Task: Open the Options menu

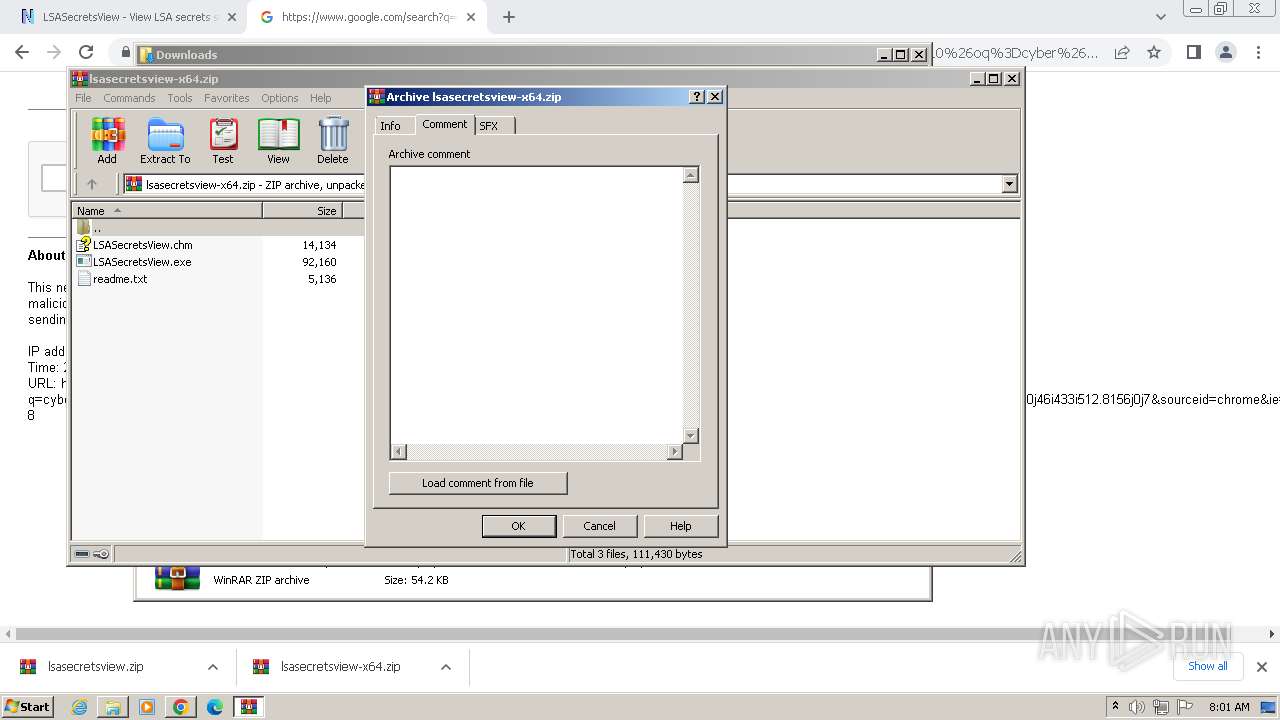Action: [280, 98]
